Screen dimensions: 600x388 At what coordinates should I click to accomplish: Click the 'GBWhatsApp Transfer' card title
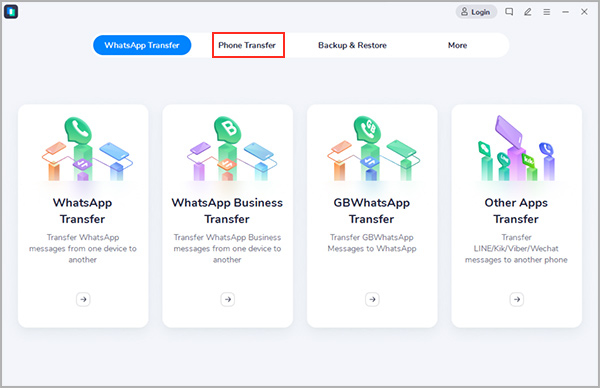pyautogui.click(x=372, y=211)
